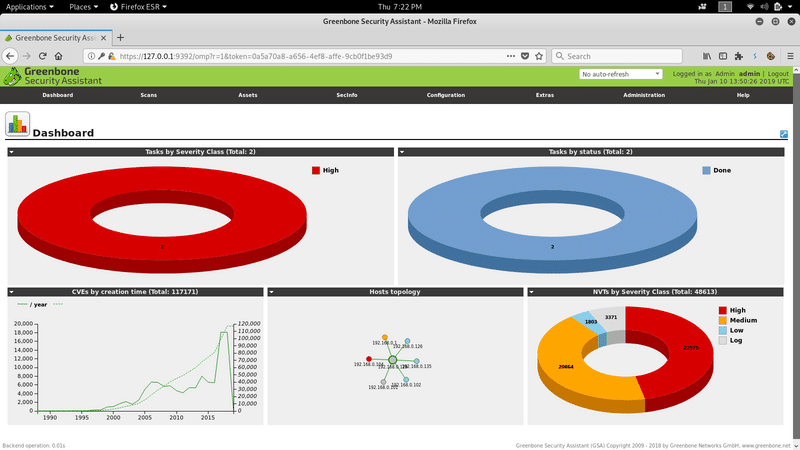The width and height of the screenshot is (800, 450).
Task: Open the Configuration menu
Action: 445,95
